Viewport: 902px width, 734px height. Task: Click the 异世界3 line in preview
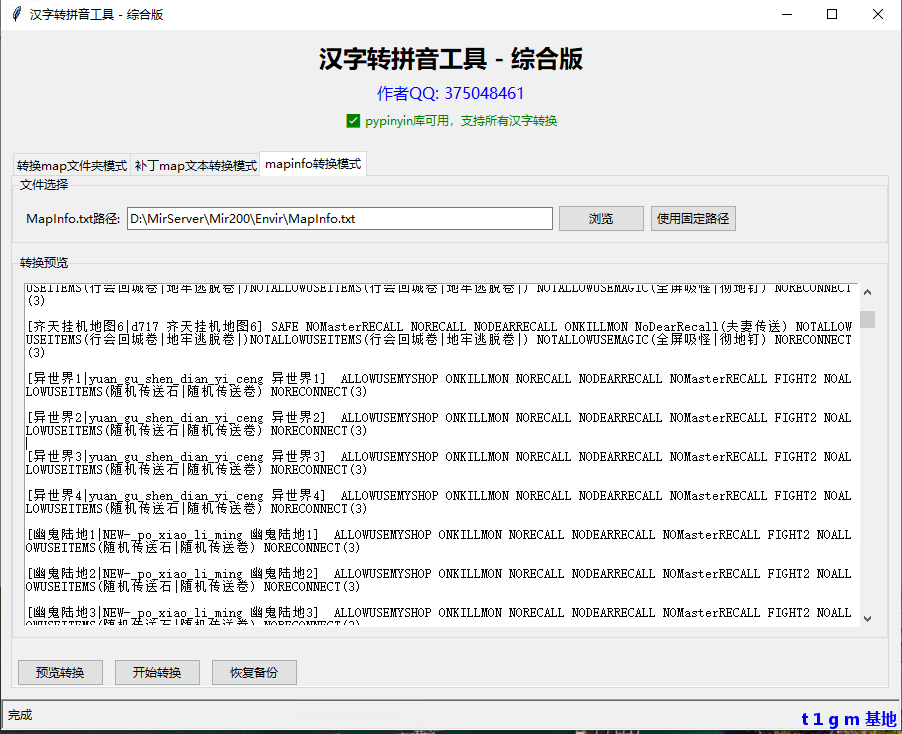click(438, 463)
